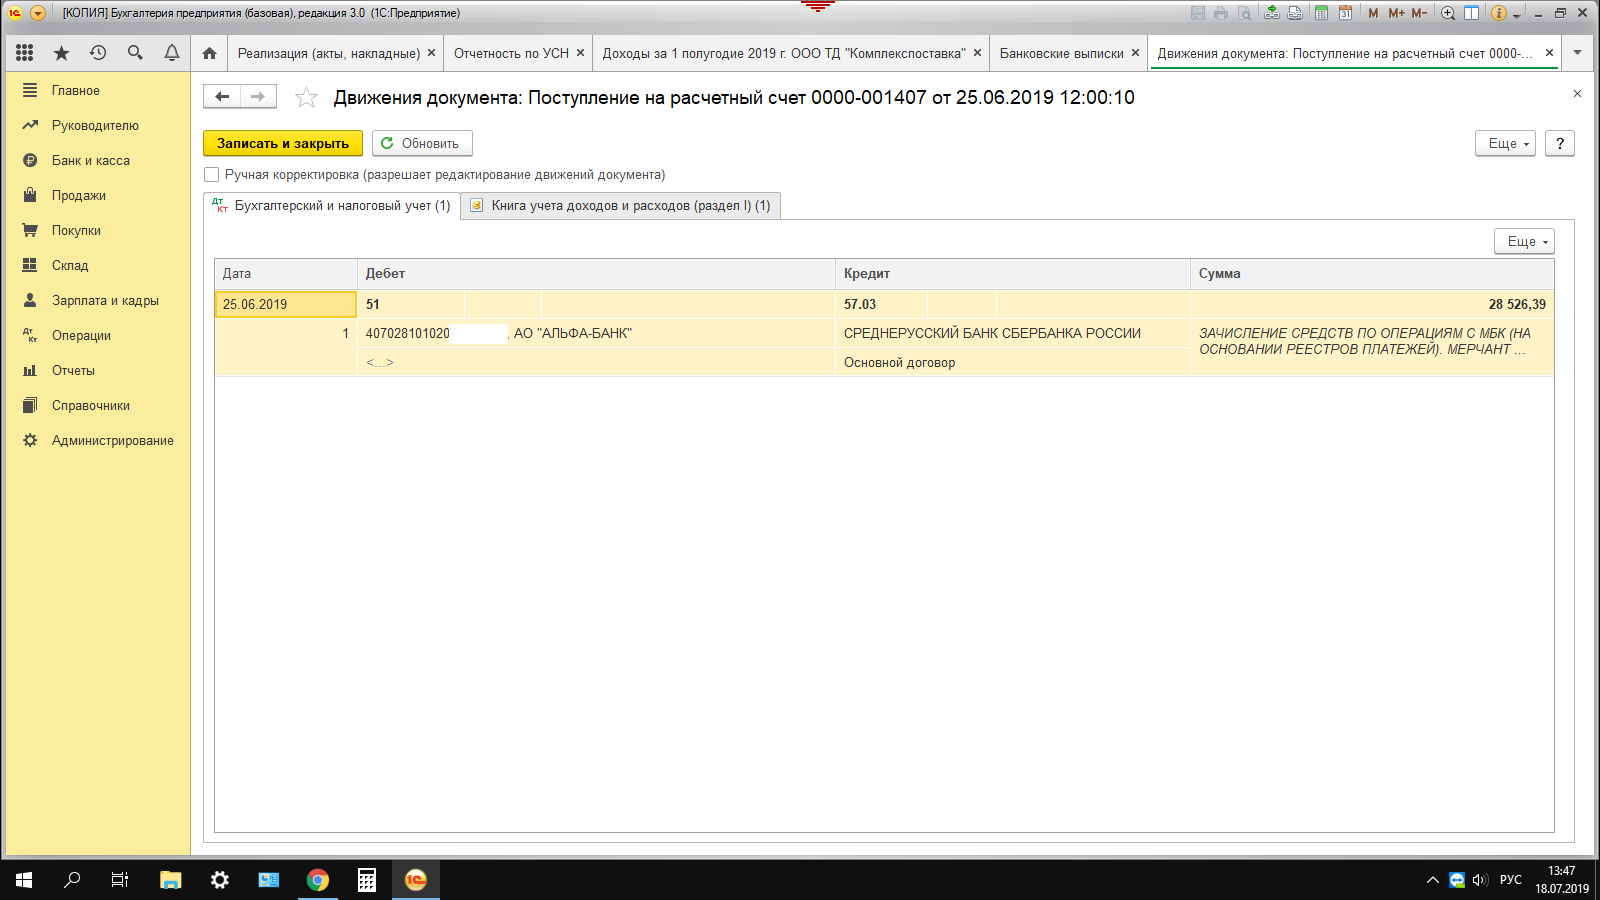The height and width of the screenshot is (900, 1600).
Task: Select Бухгалтерский и налоговый учет tab
Action: click(x=332, y=205)
